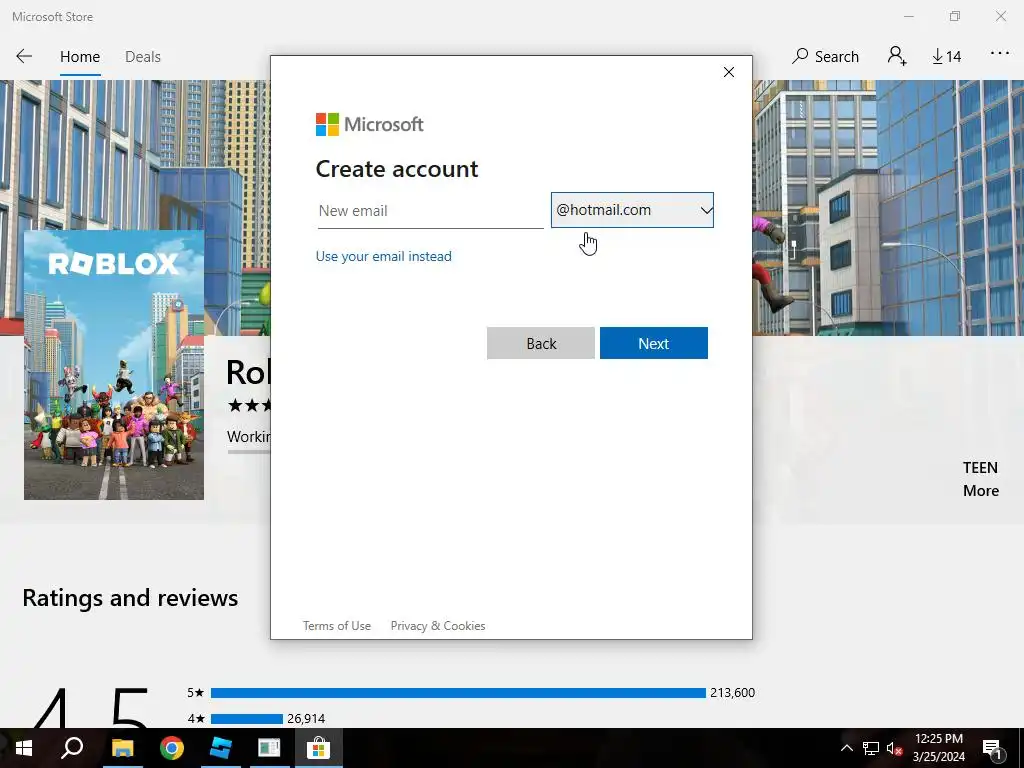1024x768 pixels.
Task: Switch to the Deals tab
Action: [x=142, y=57]
